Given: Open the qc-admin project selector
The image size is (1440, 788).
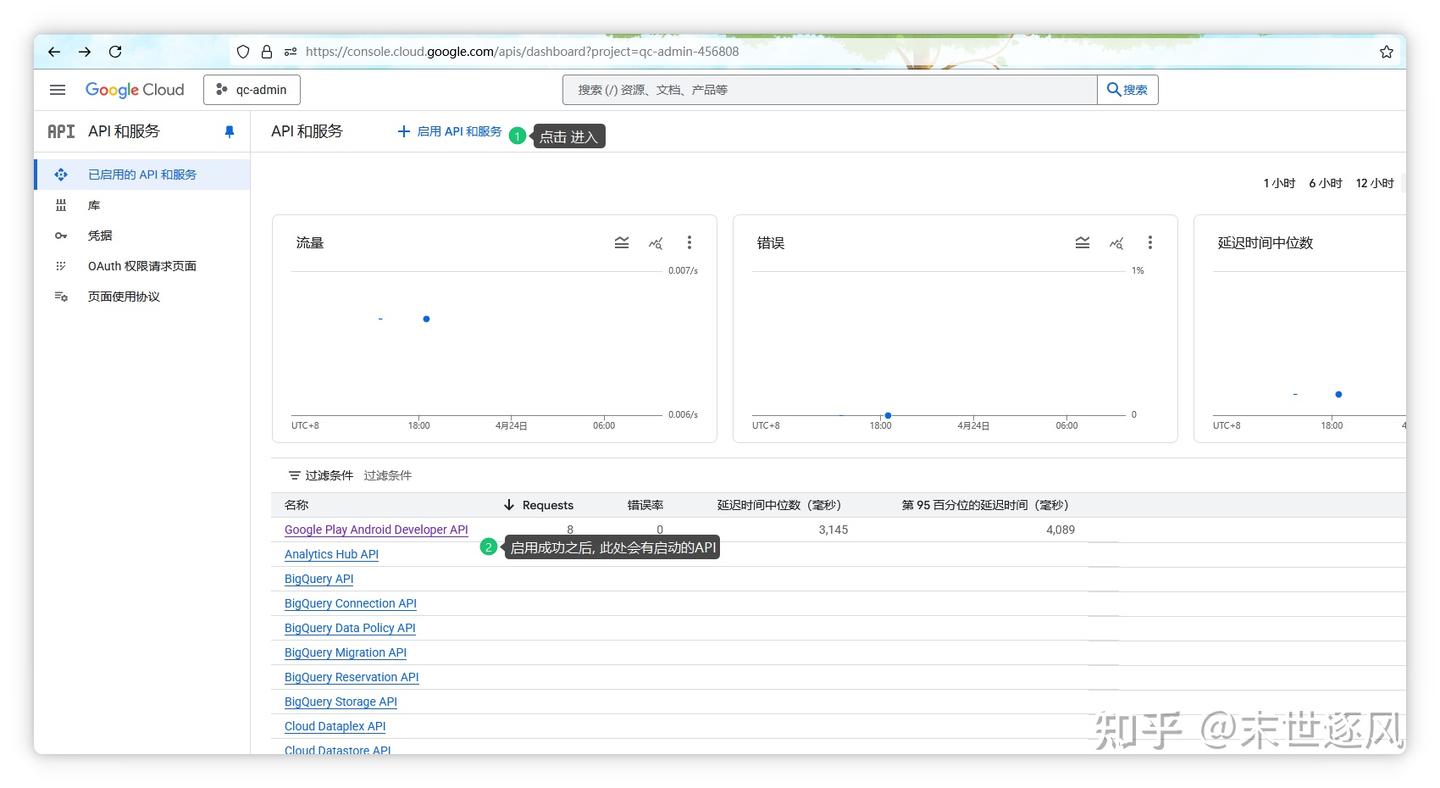Looking at the screenshot, I should click(251, 89).
